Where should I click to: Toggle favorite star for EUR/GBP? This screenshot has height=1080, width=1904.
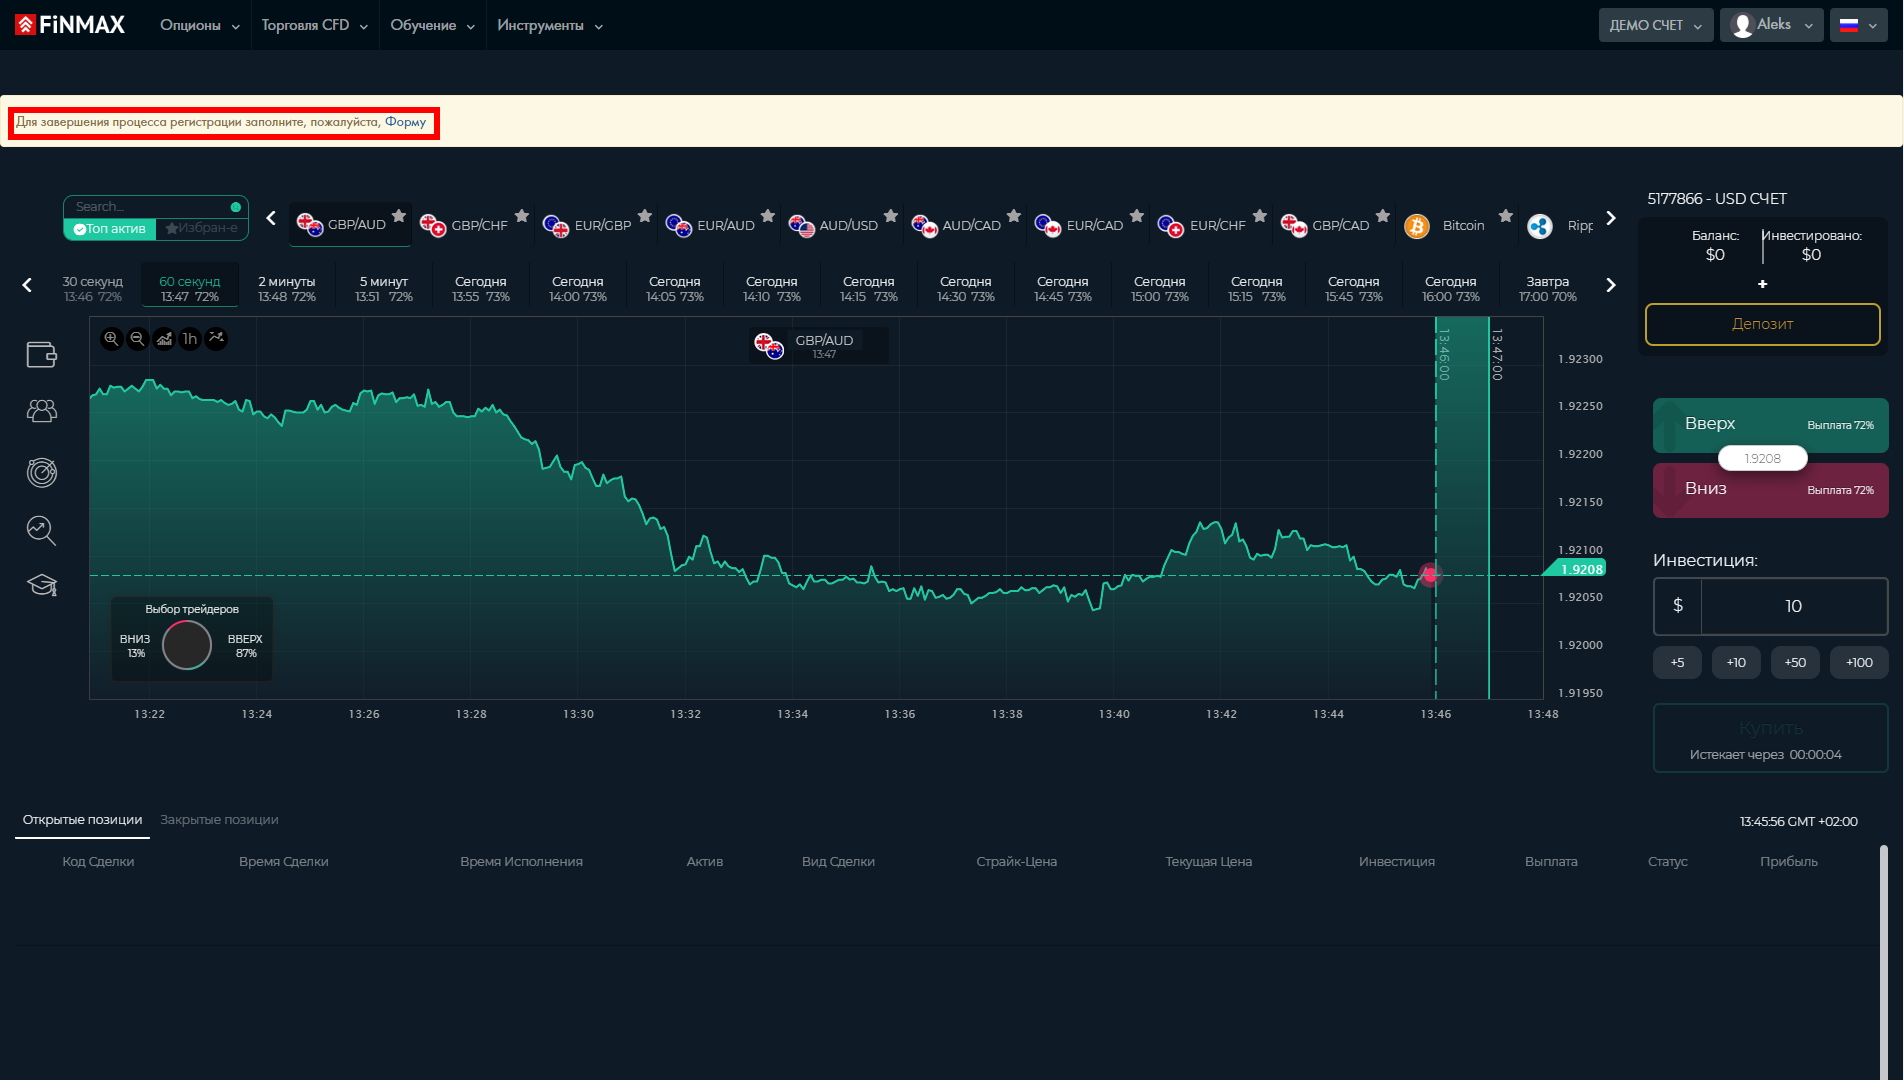coord(645,216)
